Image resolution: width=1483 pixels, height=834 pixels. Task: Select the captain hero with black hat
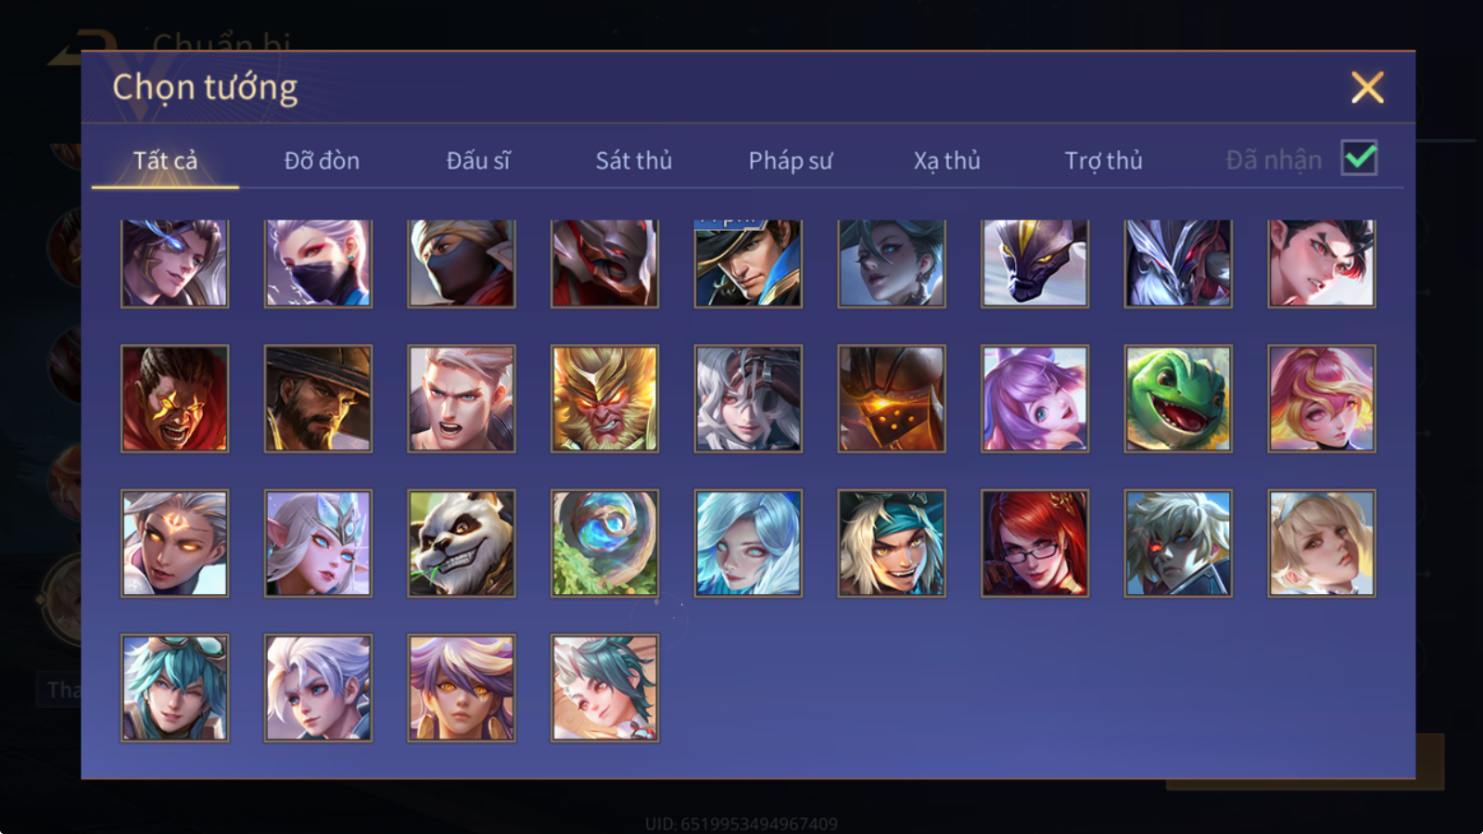[x=748, y=263]
